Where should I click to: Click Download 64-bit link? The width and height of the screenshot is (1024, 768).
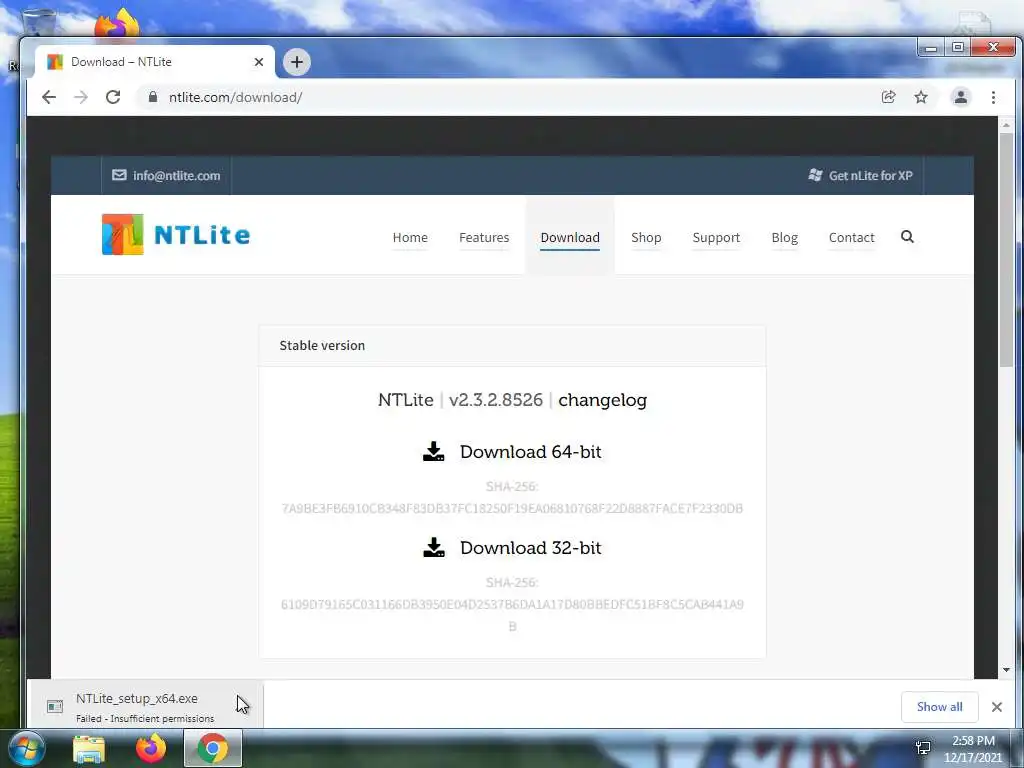click(530, 452)
